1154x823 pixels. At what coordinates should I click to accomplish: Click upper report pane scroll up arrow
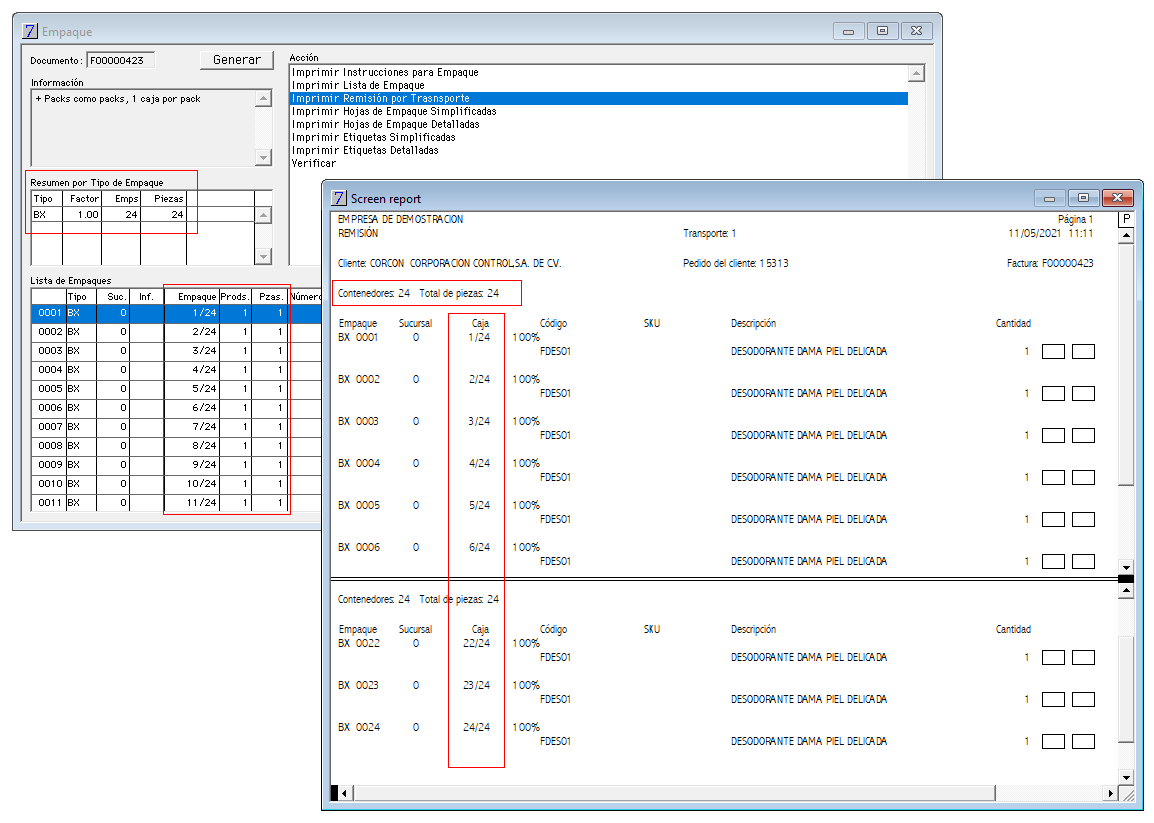[x=1126, y=236]
